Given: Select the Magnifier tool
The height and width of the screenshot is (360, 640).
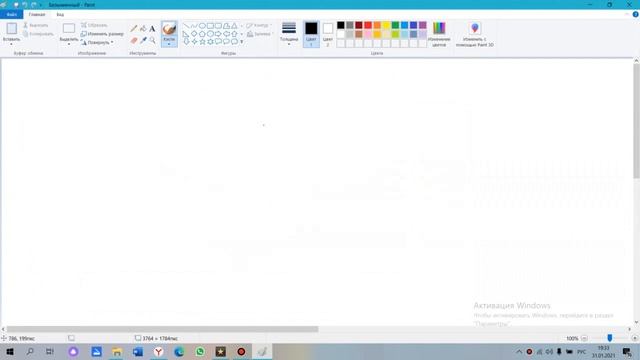Looking at the screenshot, I should point(152,40).
